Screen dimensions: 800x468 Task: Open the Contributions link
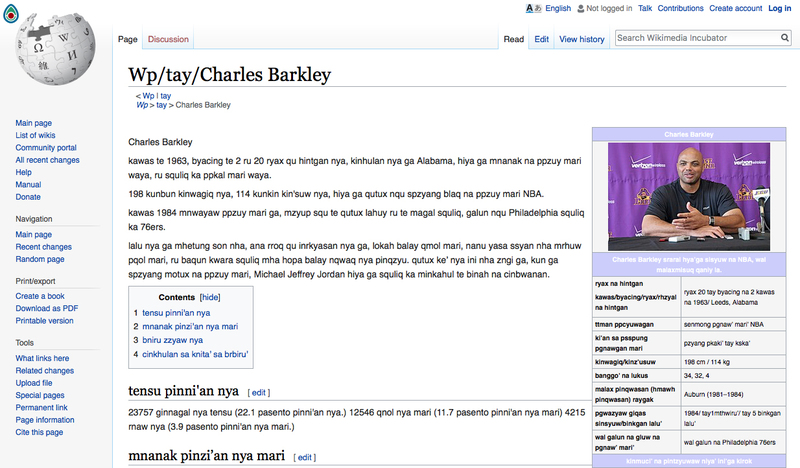coord(680,8)
